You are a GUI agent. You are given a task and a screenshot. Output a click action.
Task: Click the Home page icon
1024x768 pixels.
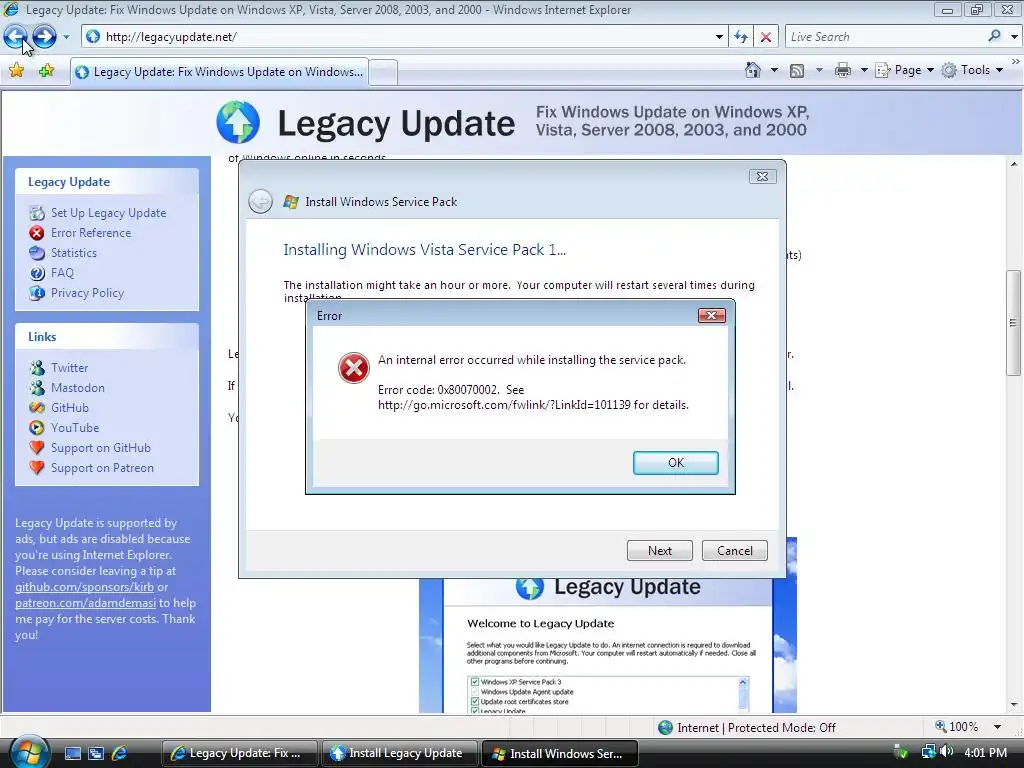(753, 70)
